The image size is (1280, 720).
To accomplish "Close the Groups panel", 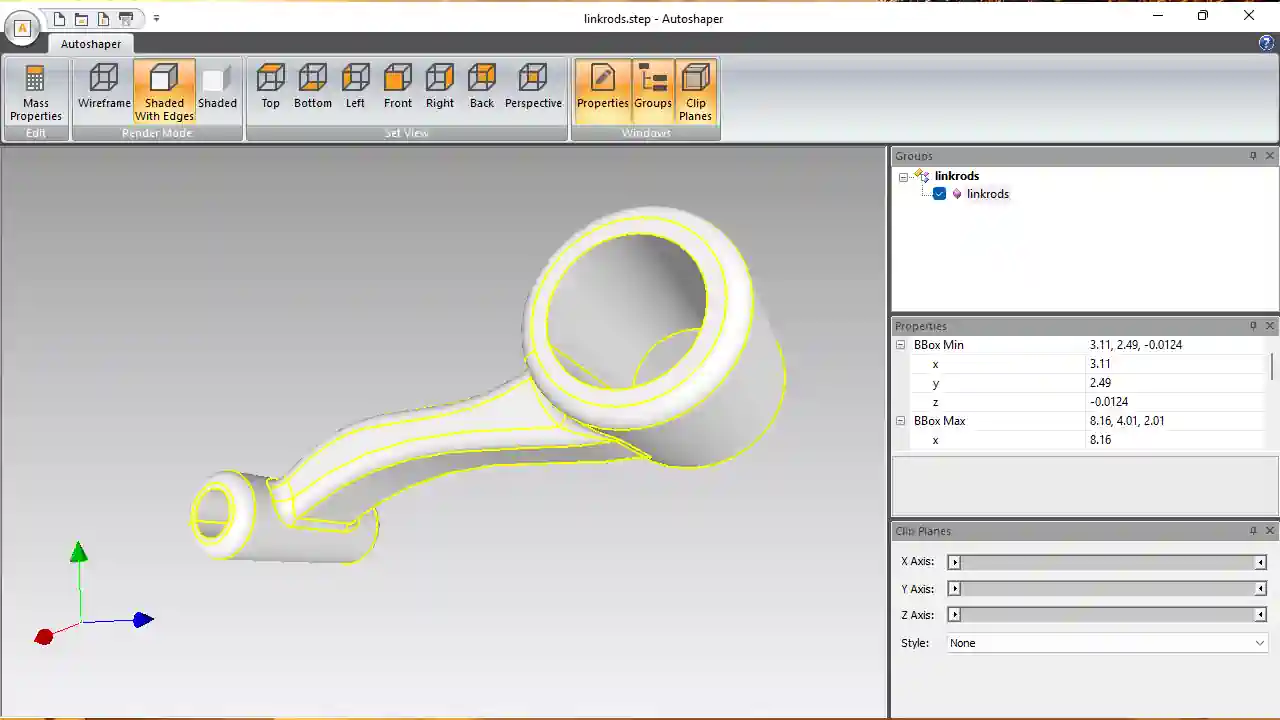I will click(x=1270, y=156).
